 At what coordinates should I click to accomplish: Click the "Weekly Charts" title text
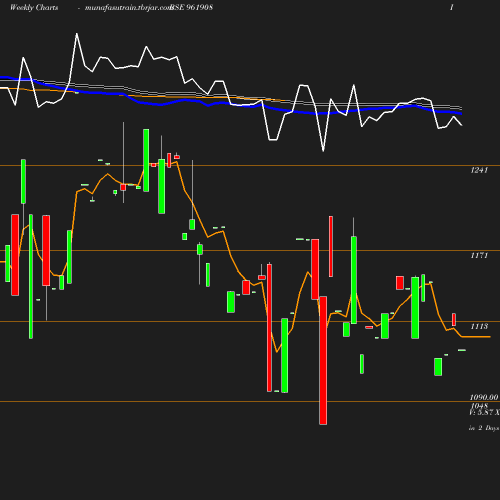pyautogui.click(x=34, y=8)
